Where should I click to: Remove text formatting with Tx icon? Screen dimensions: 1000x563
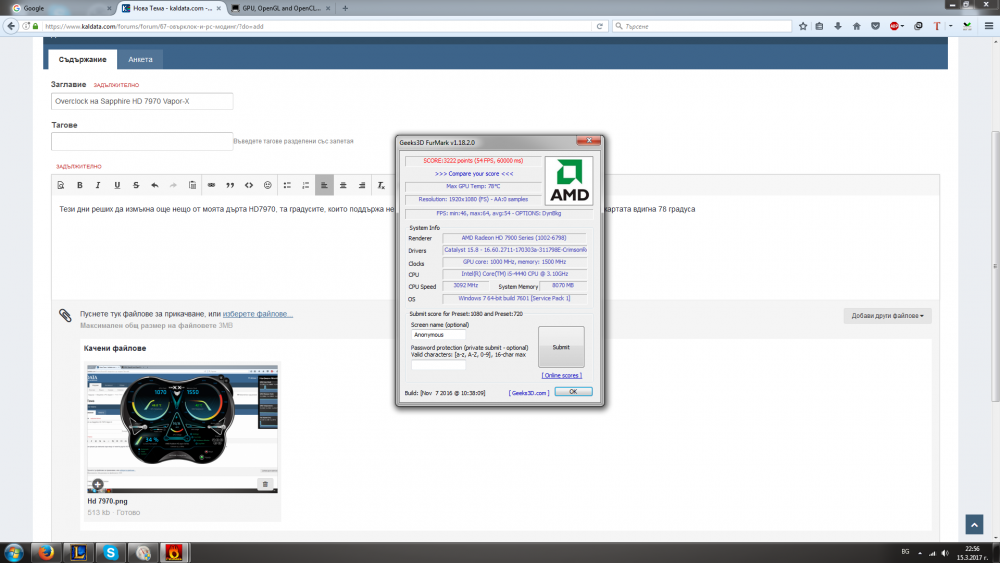(381, 186)
